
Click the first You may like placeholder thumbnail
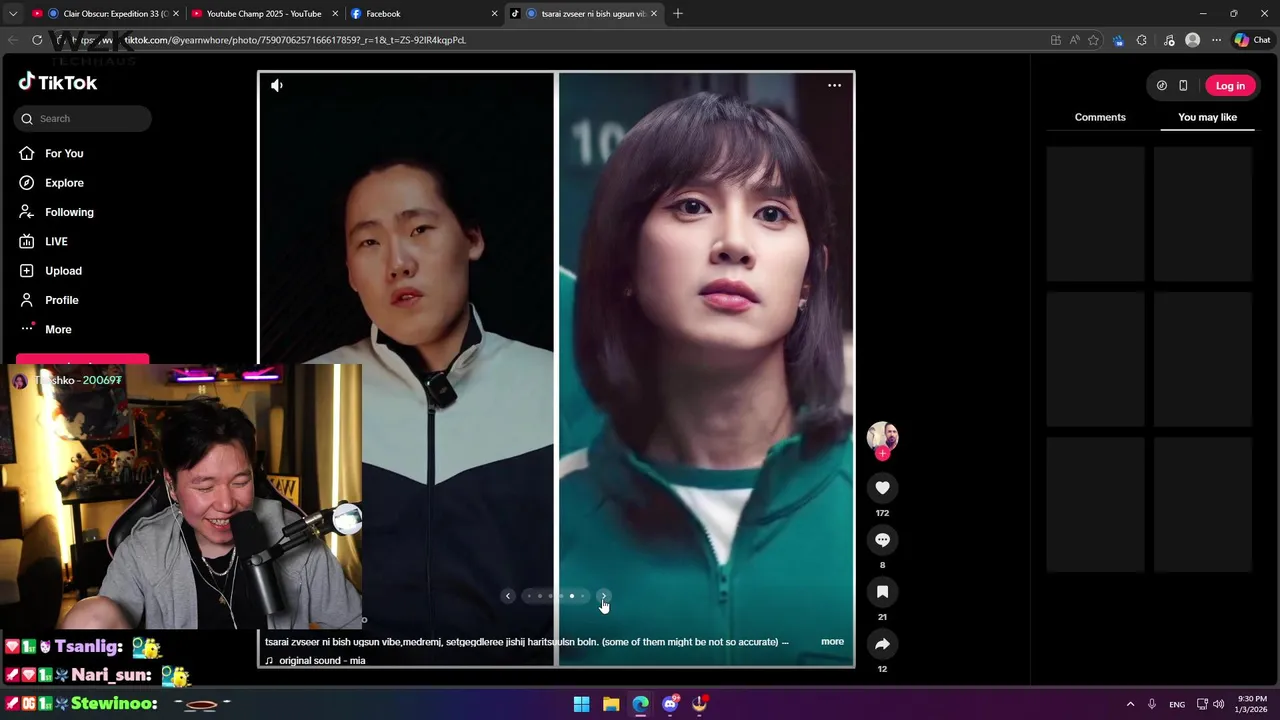(1095, 214)
